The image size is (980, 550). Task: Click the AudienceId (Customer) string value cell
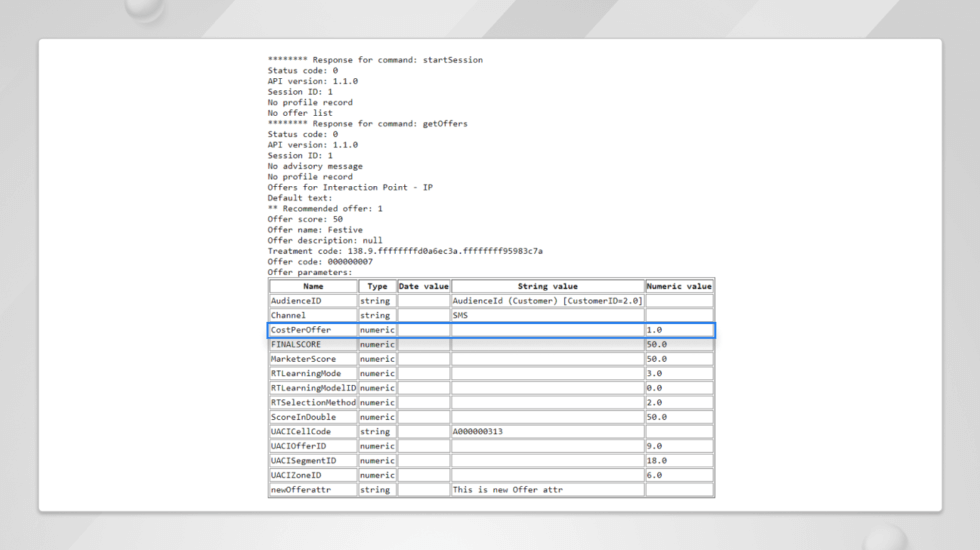[548, 301]
